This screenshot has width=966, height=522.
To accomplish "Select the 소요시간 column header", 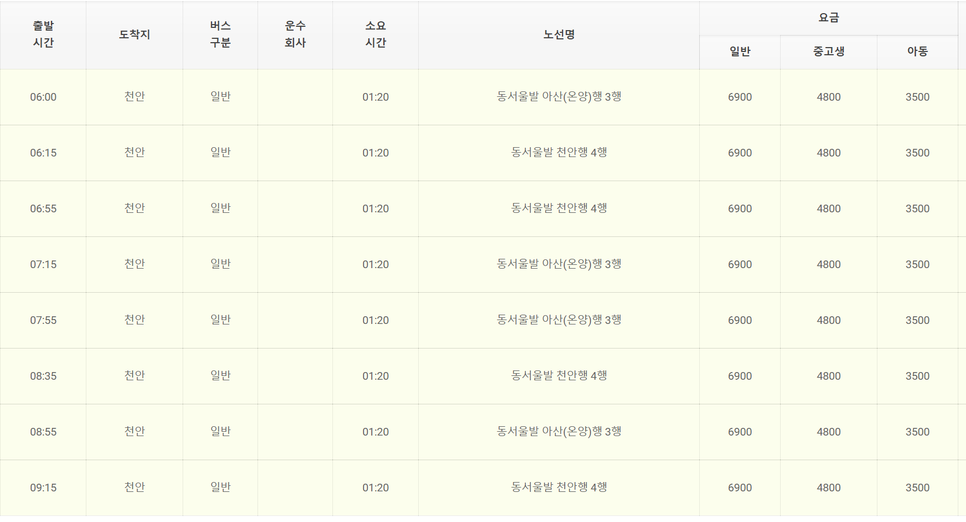I will pos(375,35).
